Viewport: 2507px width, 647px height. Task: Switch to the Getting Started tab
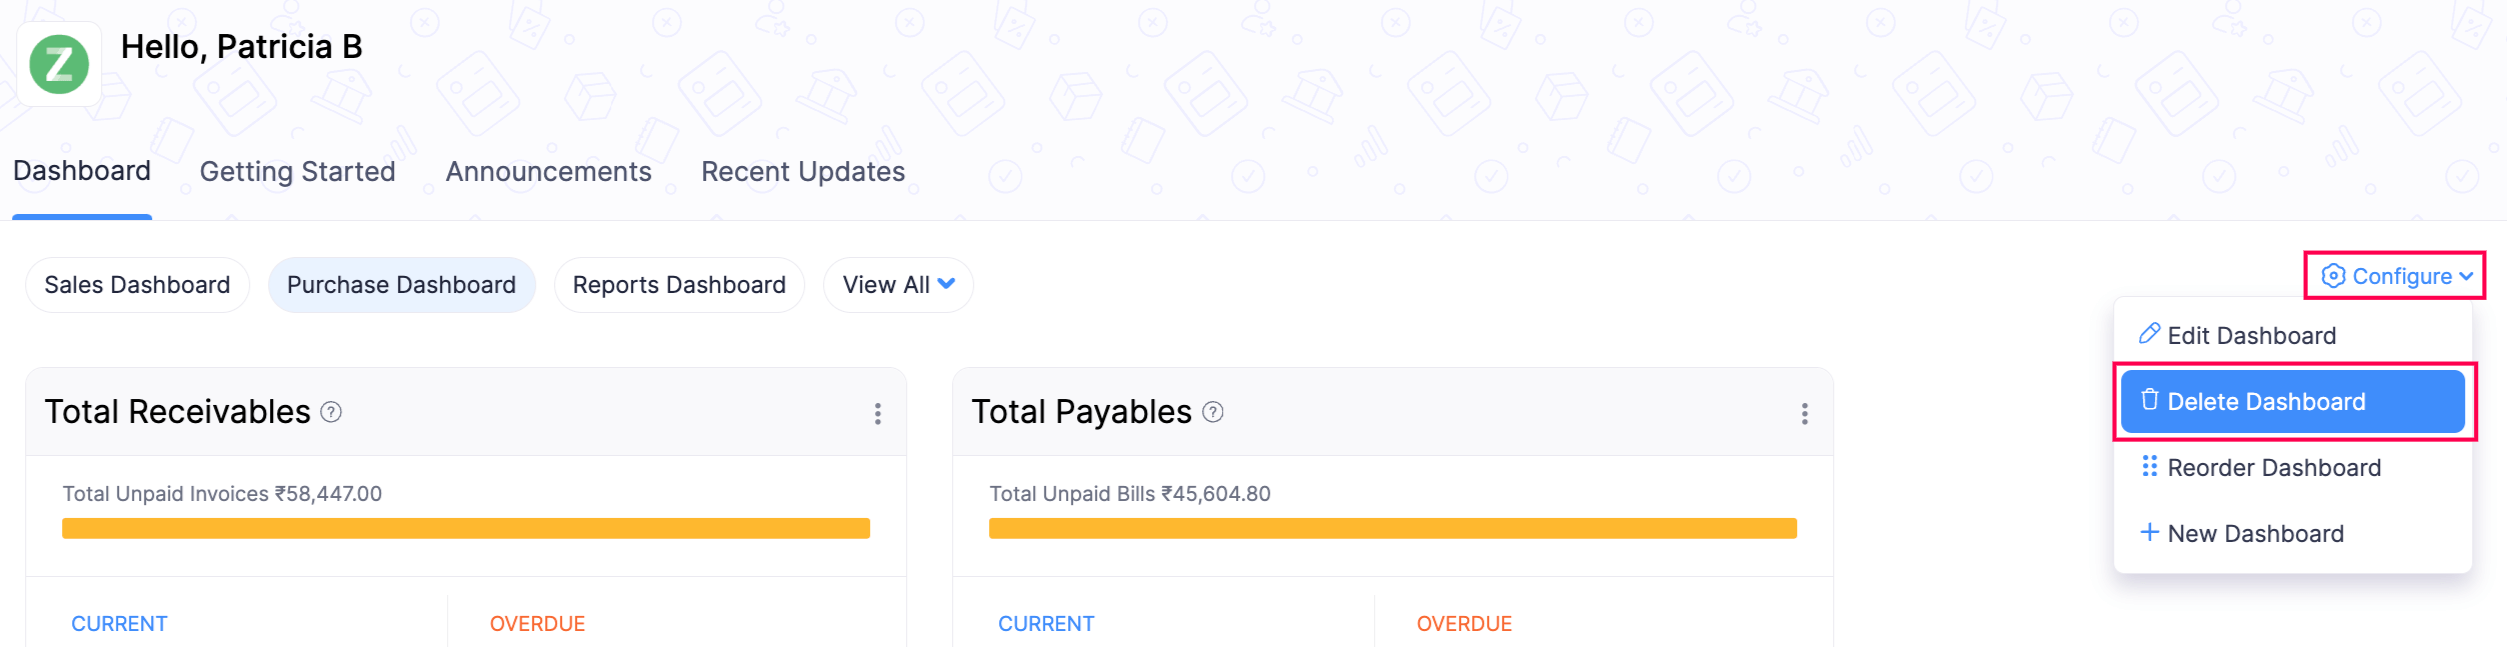coord(298,172)
